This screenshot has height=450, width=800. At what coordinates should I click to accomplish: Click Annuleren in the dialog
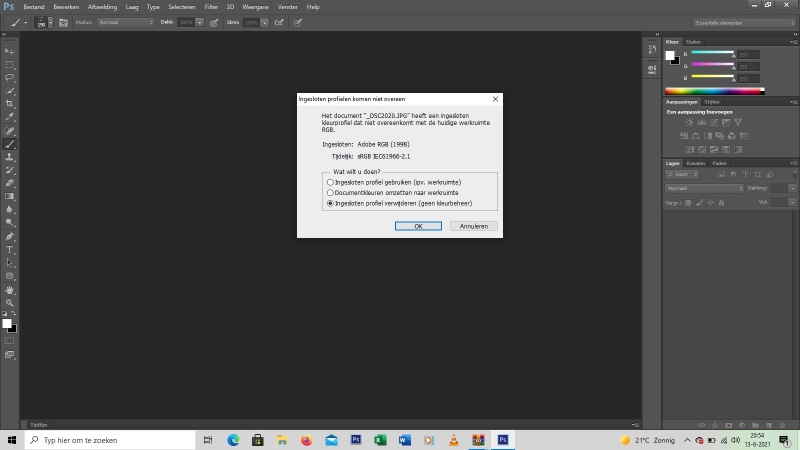(x=473, y=226)
